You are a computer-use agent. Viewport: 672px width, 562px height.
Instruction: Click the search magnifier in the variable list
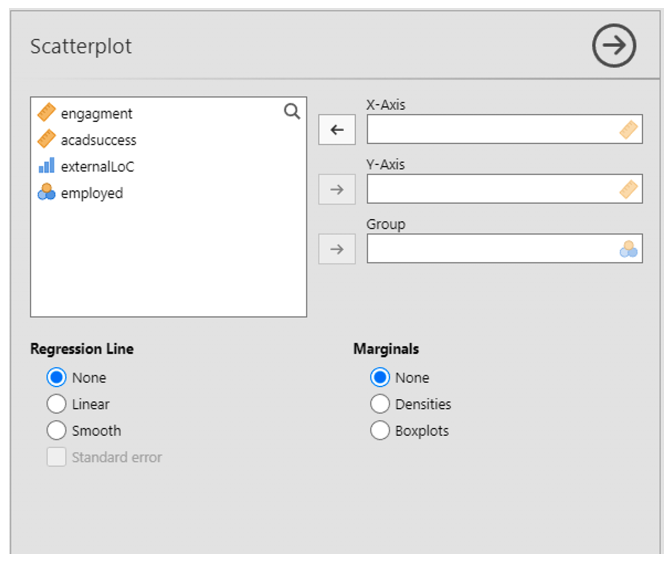(292, 112)
